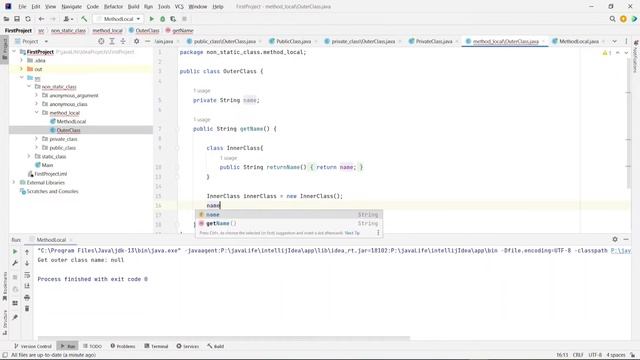Screen dimensions: 640x360
Task: Click the Save All toolbar icon
Action: pos(17,19)
